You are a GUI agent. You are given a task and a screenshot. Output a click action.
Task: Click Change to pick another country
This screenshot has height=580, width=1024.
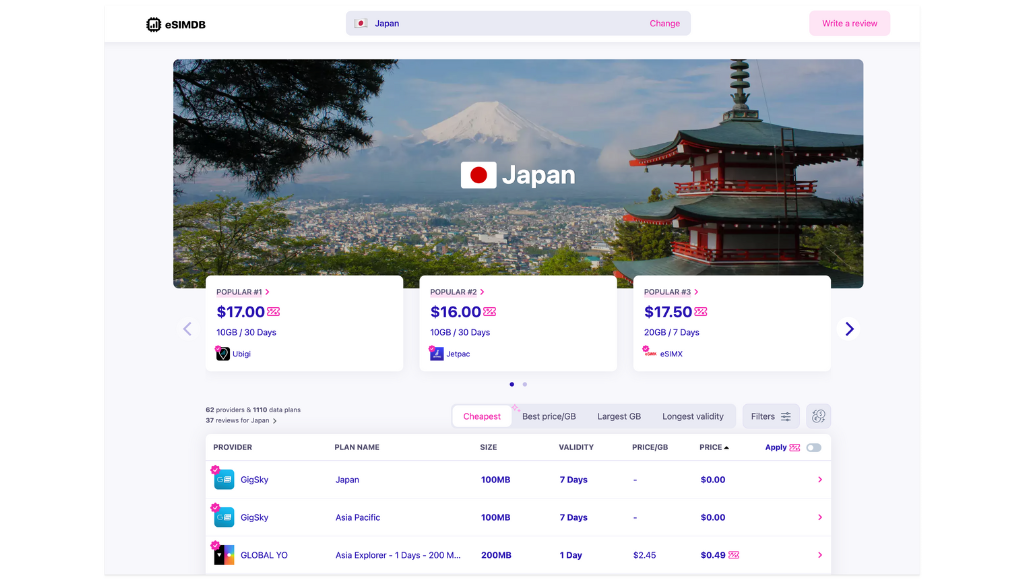click(664, 24)
